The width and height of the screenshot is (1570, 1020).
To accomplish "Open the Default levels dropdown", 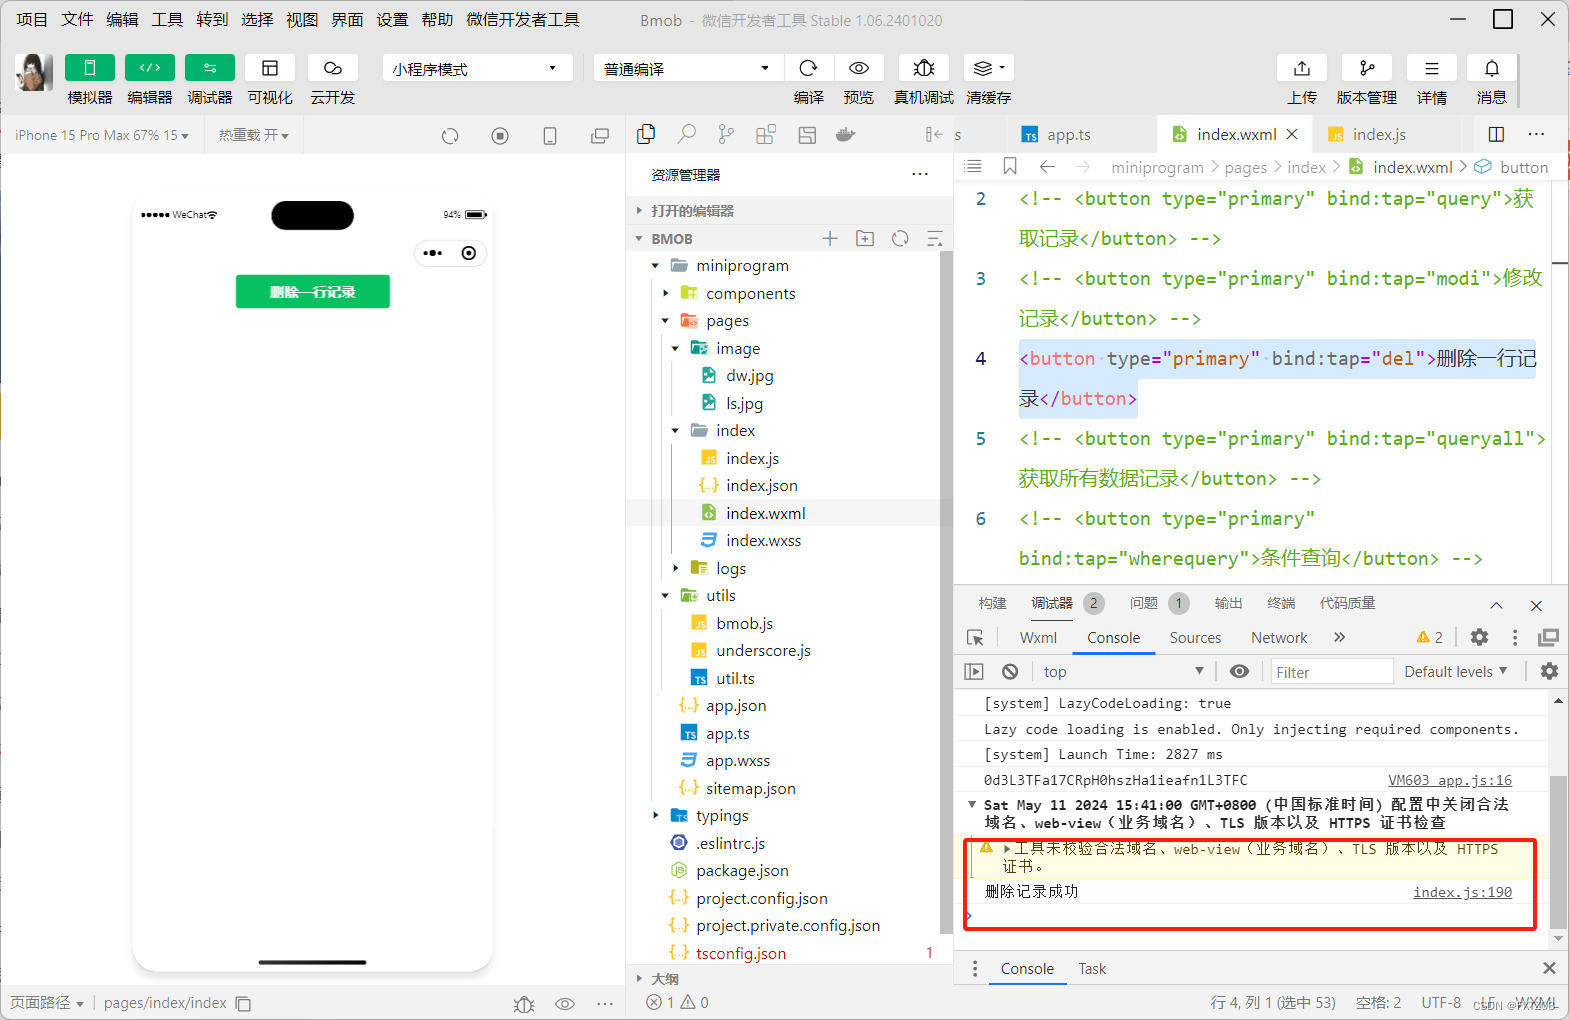I will tap(1456, 672).
